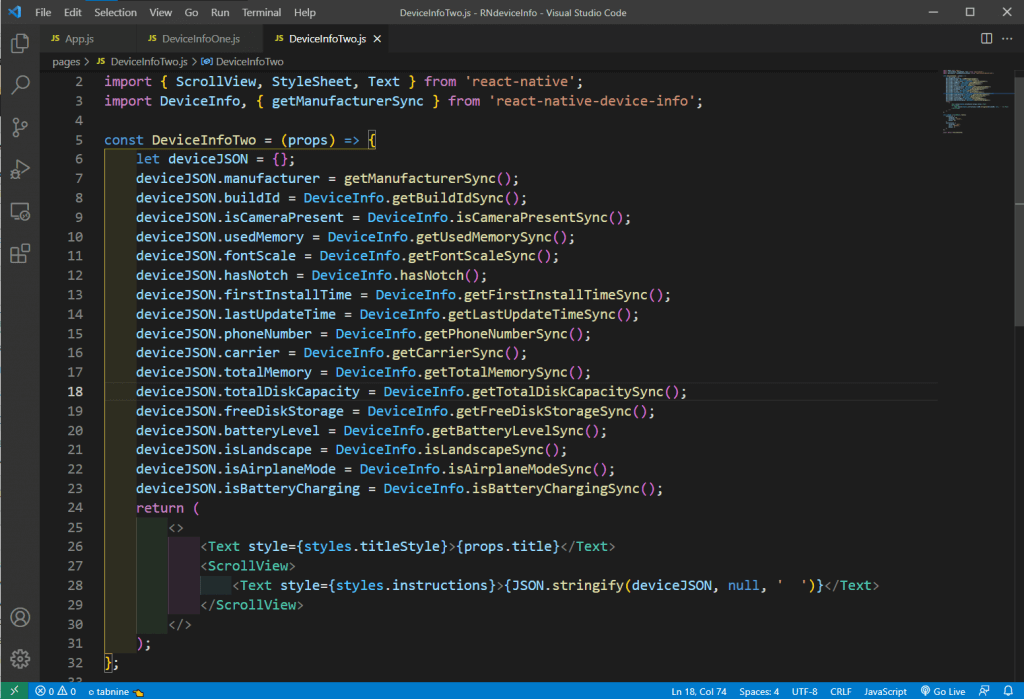This screenshot has height=699, width=1024.
Task: Open the Search view icon
Action: pyautogui.click(x=19, y=86)
